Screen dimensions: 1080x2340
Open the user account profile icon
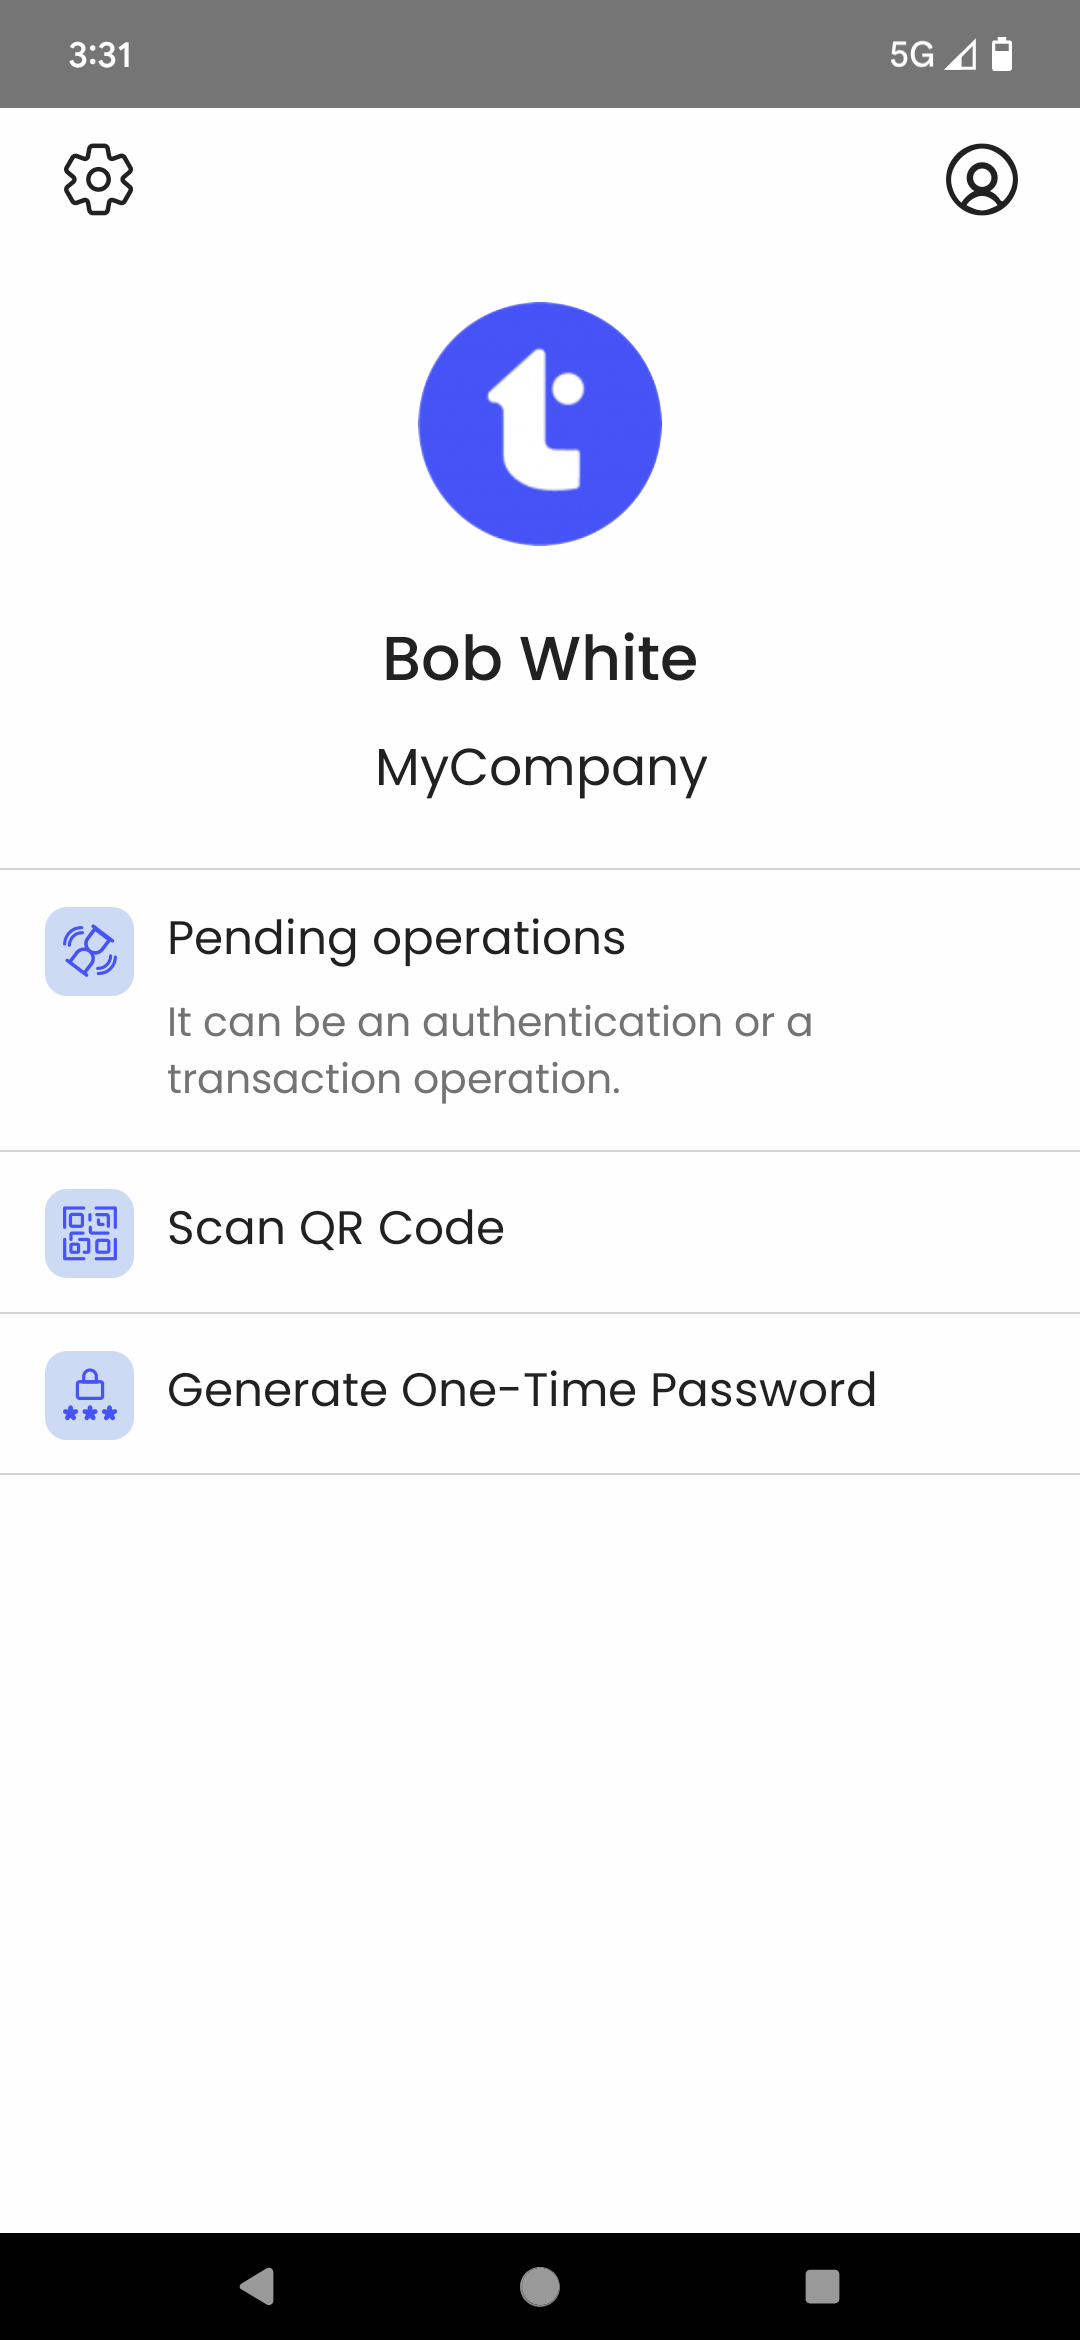coord(981,180)
